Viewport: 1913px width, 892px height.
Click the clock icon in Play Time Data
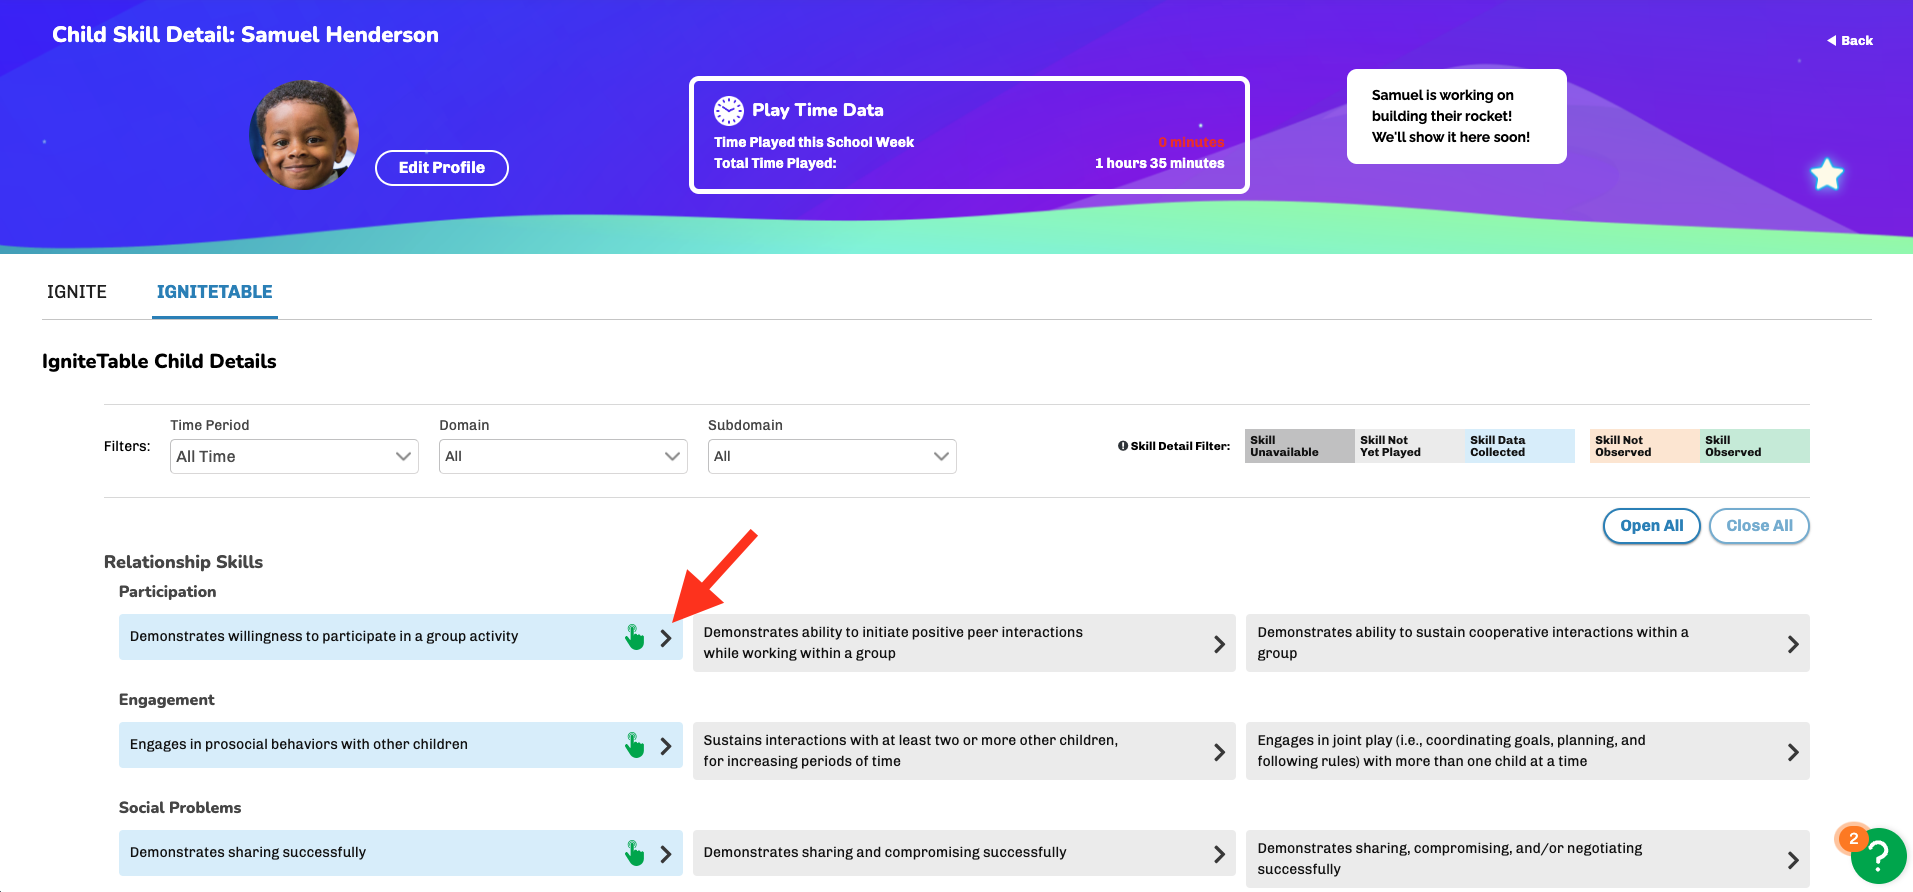coord(728,110)
